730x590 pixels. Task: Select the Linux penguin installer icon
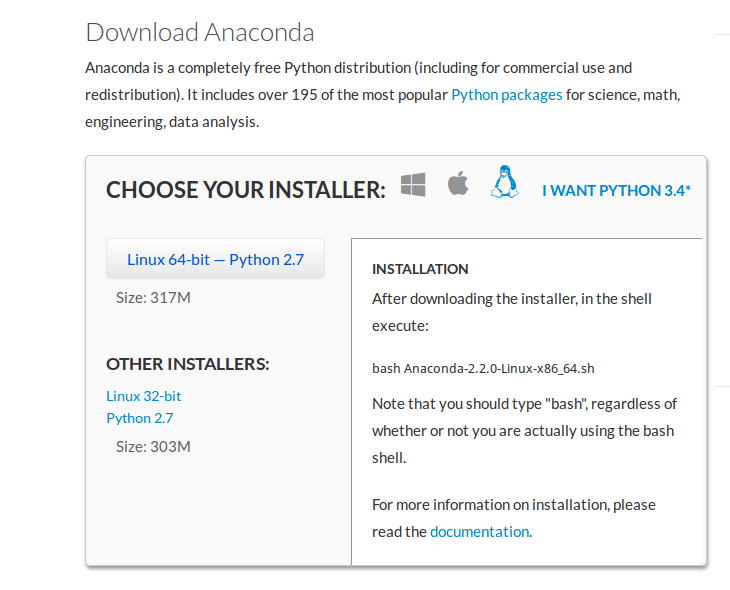(x=505, y=182)
